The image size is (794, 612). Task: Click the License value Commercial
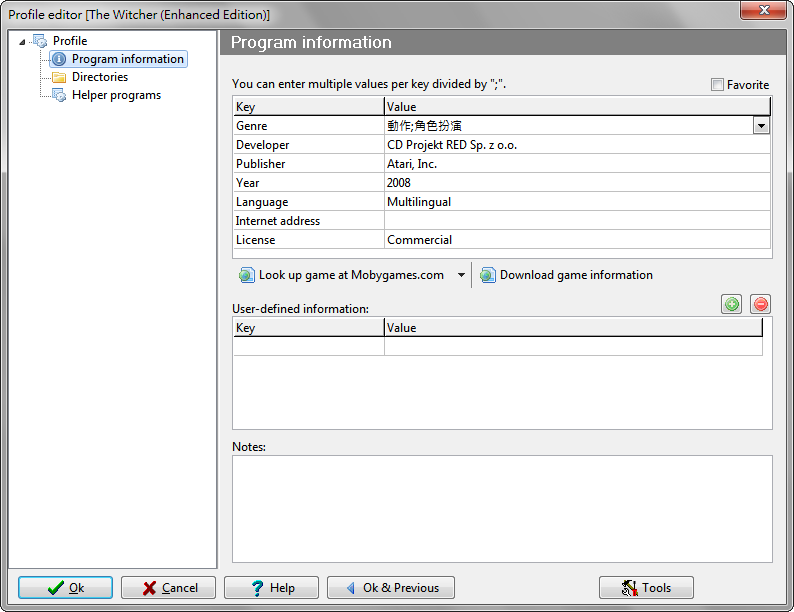coord(577,240)
